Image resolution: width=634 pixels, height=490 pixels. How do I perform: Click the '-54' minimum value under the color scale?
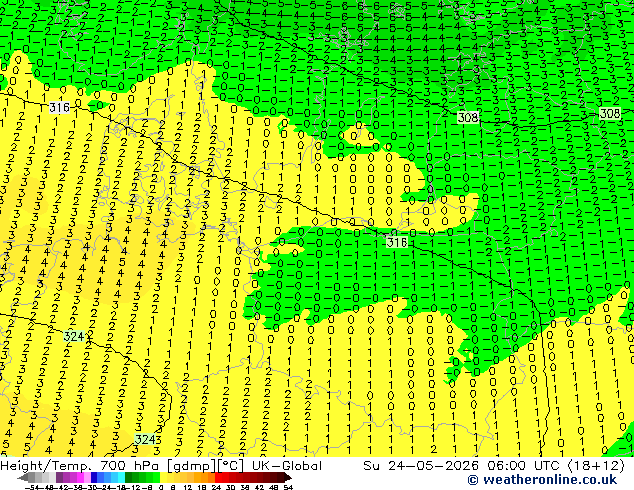(x=32, y=488)
